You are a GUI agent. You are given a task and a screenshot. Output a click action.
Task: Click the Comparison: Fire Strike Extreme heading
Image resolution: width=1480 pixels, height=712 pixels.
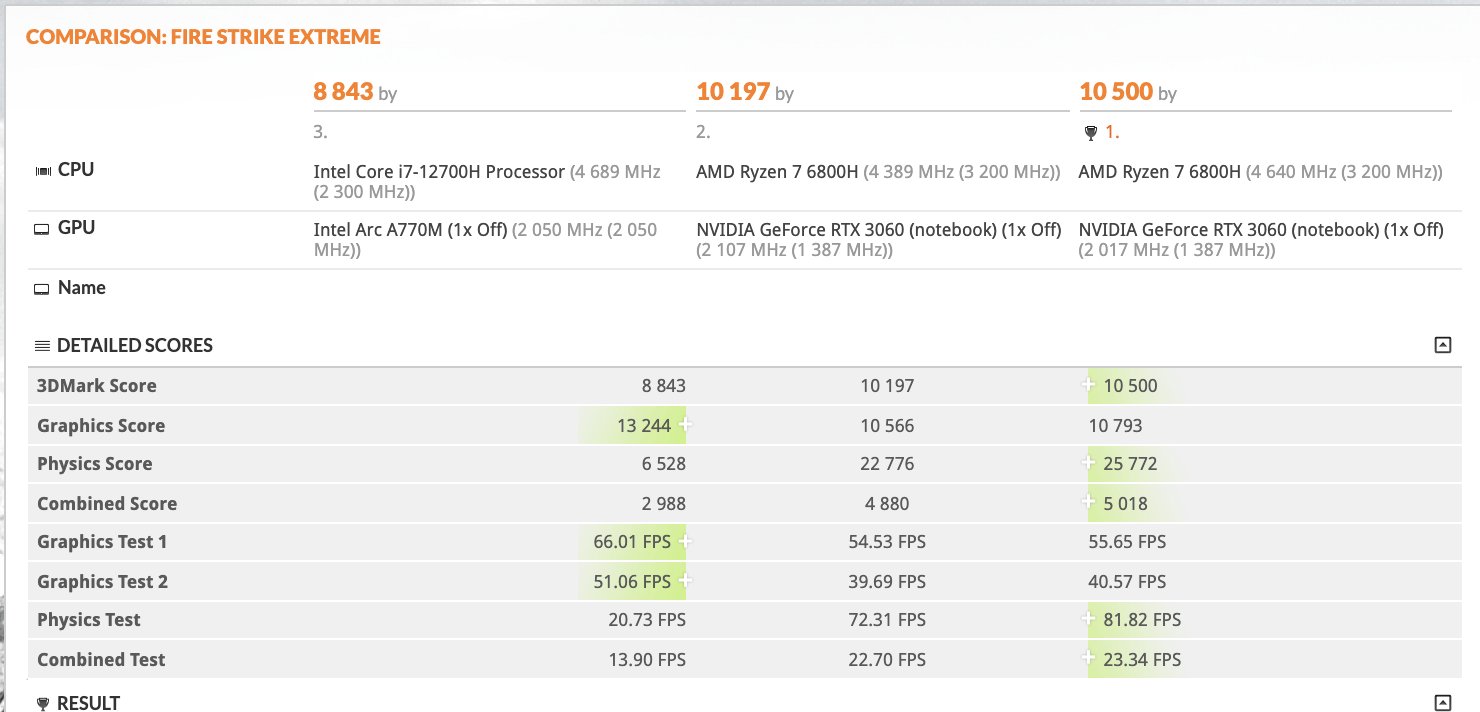(203, 38)
